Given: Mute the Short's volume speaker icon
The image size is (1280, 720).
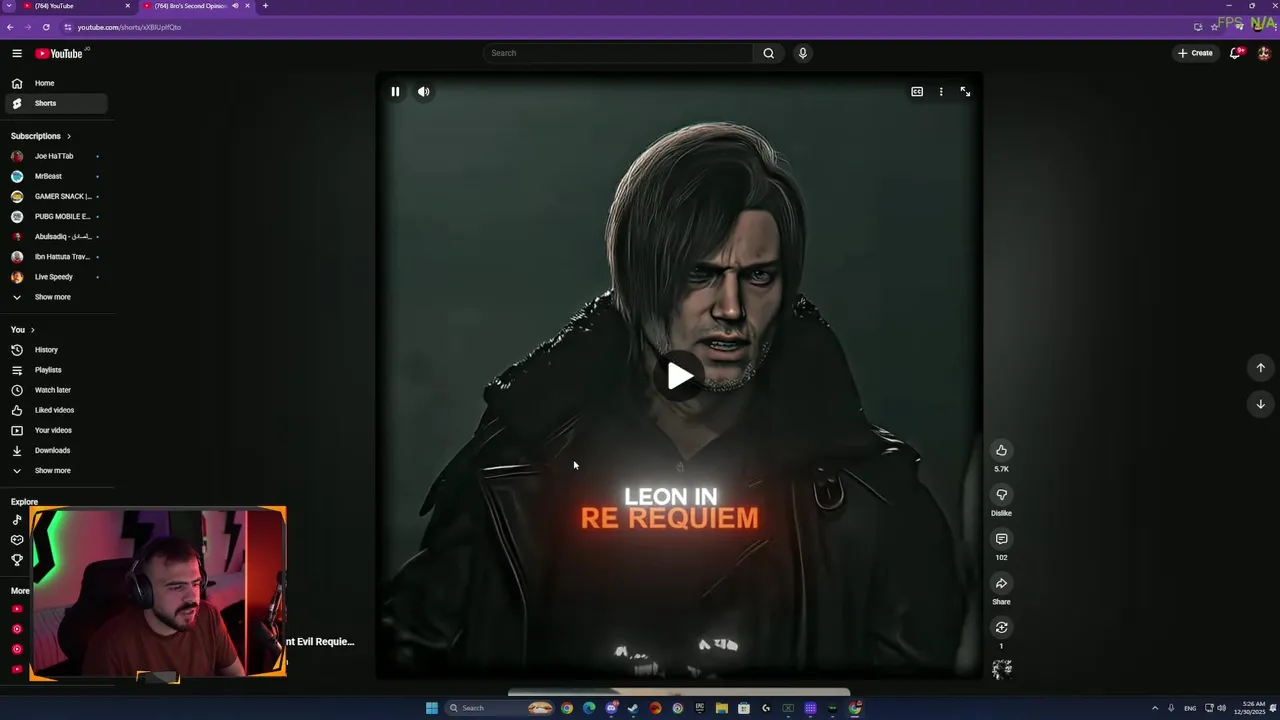Looking at the screenshot, I should coord(424,92).
